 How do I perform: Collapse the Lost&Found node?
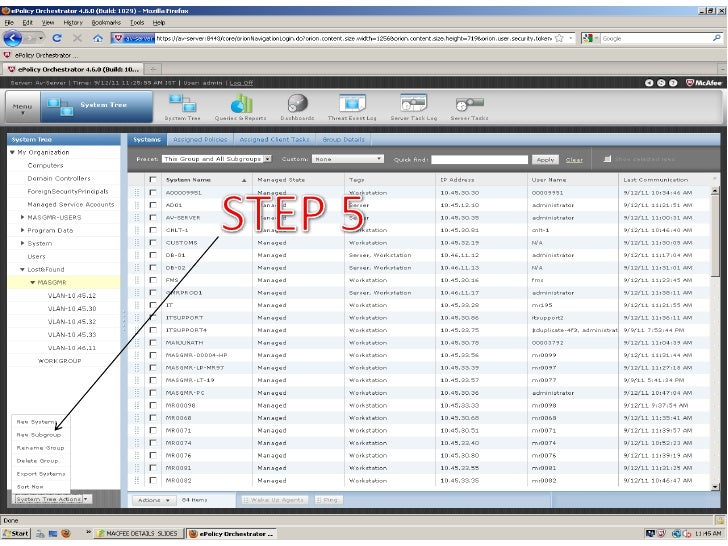[x=22, y=269]
